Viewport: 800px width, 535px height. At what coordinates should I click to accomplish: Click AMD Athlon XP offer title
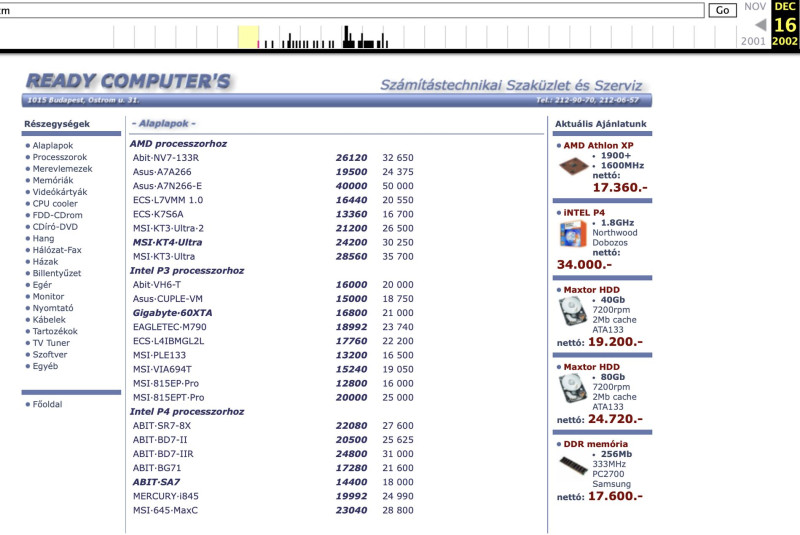pyautogui.click(x=598, y=146)
